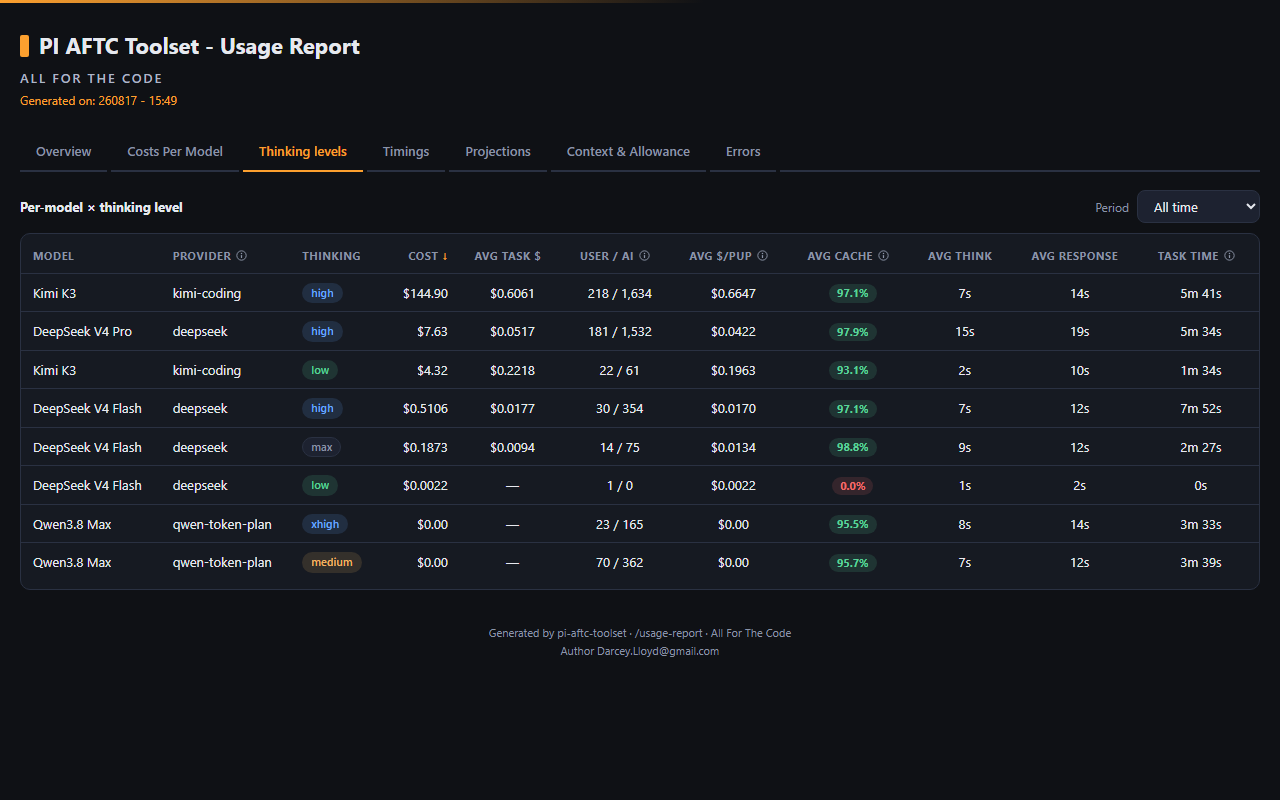Click the $0.5106 cost value

pyautogui.click(x=425, y=408)
